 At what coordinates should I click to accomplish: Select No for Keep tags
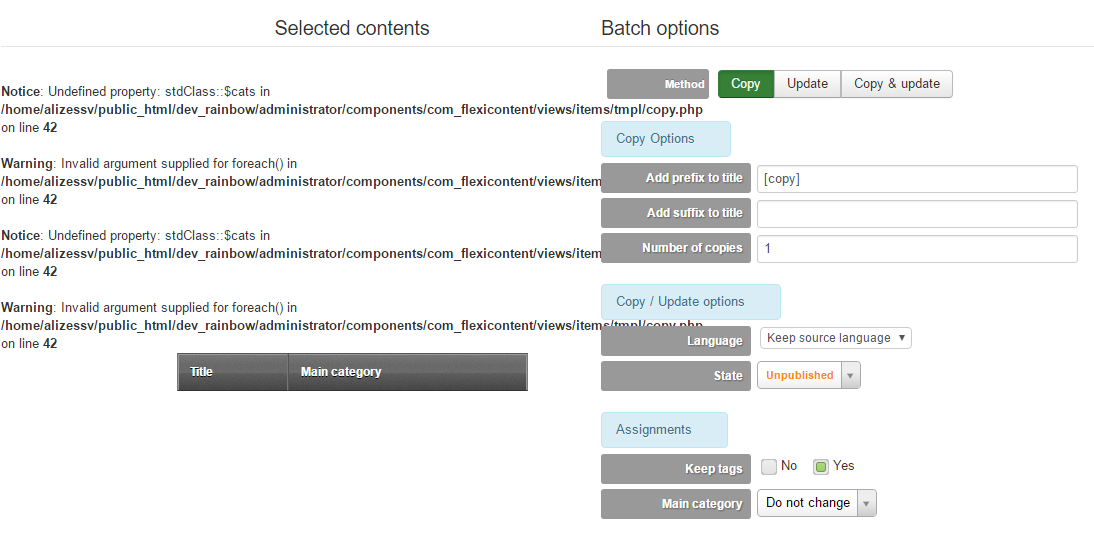pyautogui.click(x=769, y=467)
